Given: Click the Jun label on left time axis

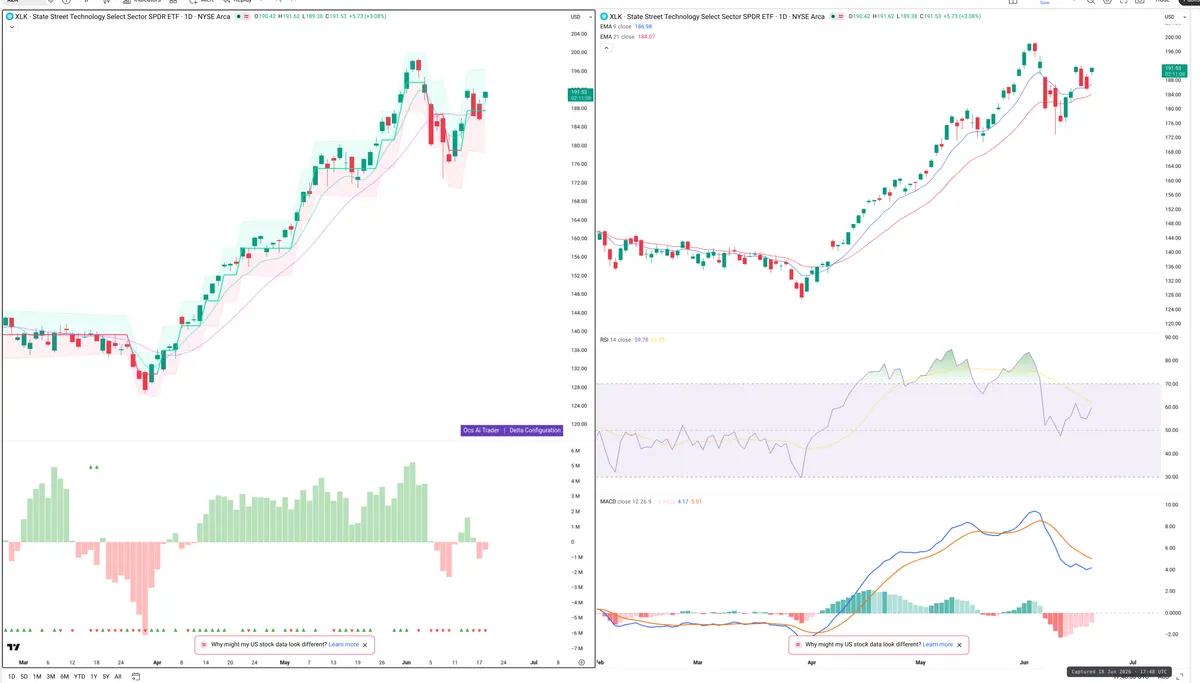Looking at the screenshot, I should 406,662.
